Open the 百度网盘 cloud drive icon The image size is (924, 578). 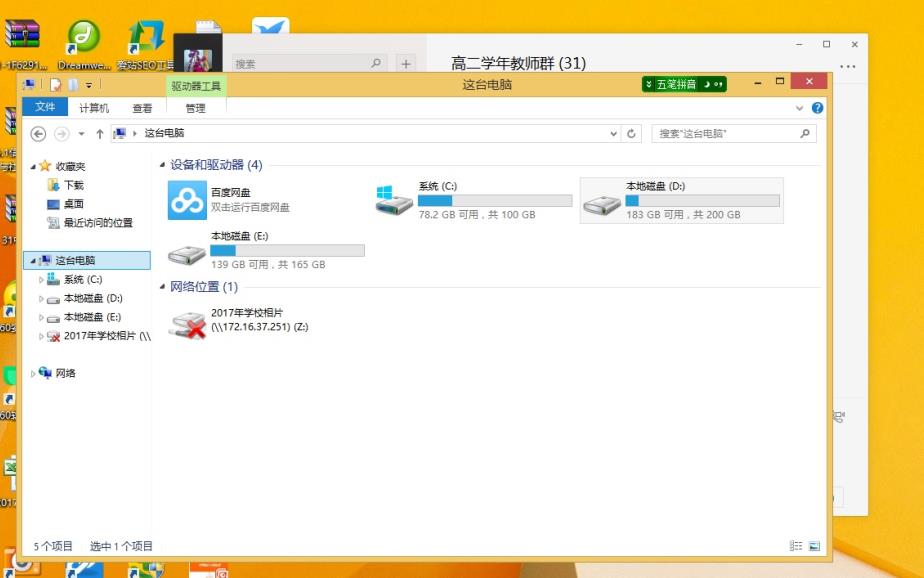pos(187,200)
